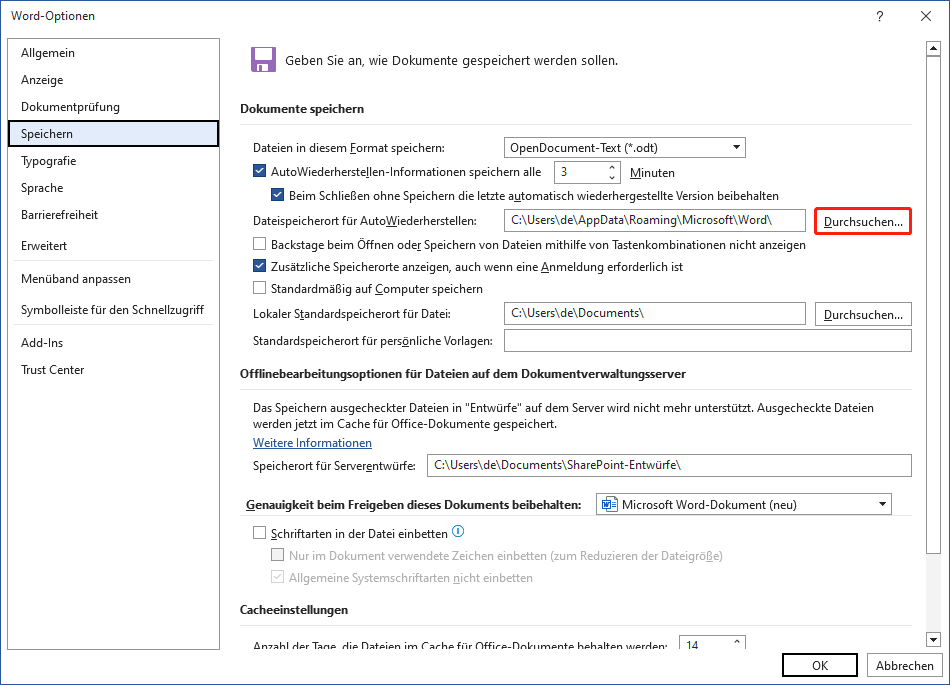Click the Genauigkeit beim Freigeben label
This screenshot has width=950, height=685.
click(x=414, y=505)
